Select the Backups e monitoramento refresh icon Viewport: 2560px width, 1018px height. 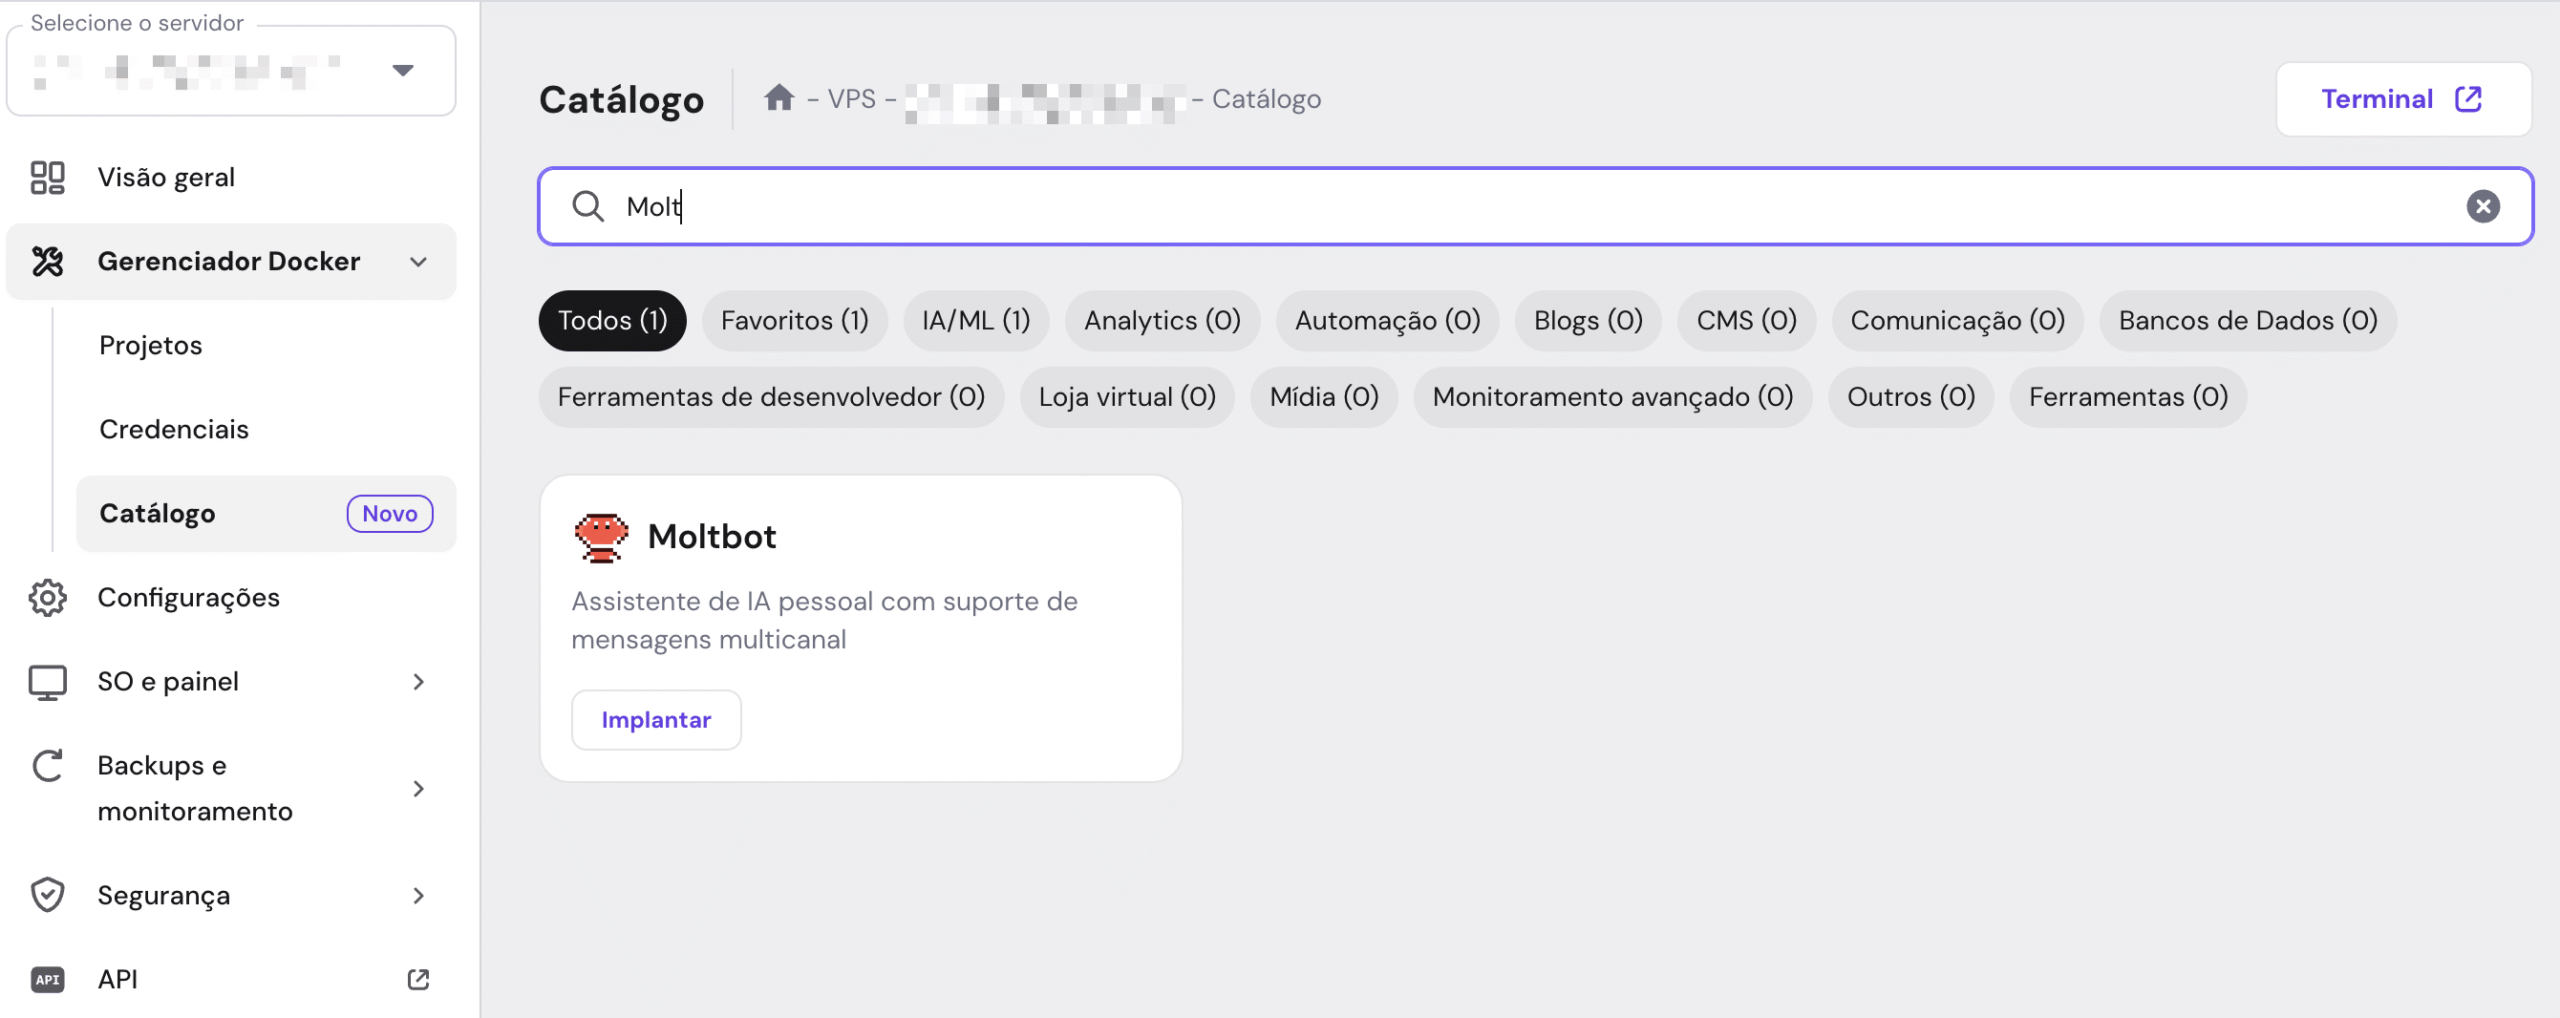click(x=46, y=765)
